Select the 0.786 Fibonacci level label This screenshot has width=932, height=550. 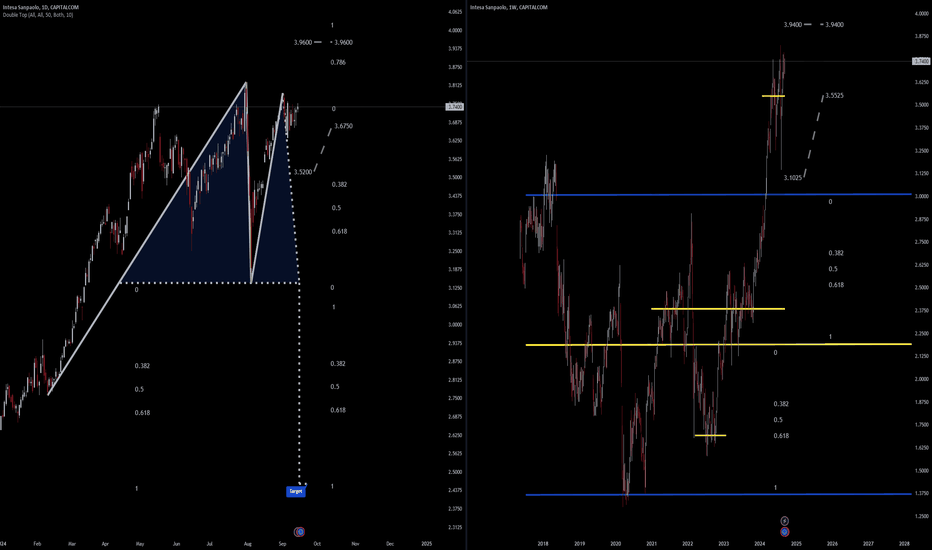pos(338,62)
